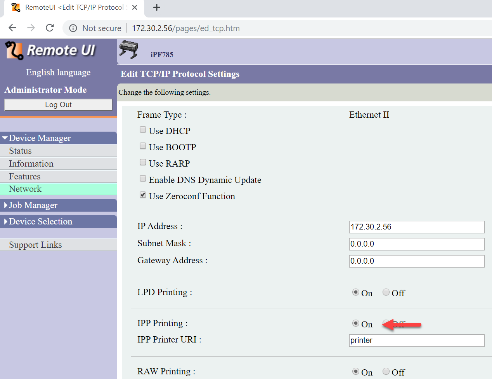Click the Administrator Mode label
Screen dimensions: 492x379
pos(46,90)
